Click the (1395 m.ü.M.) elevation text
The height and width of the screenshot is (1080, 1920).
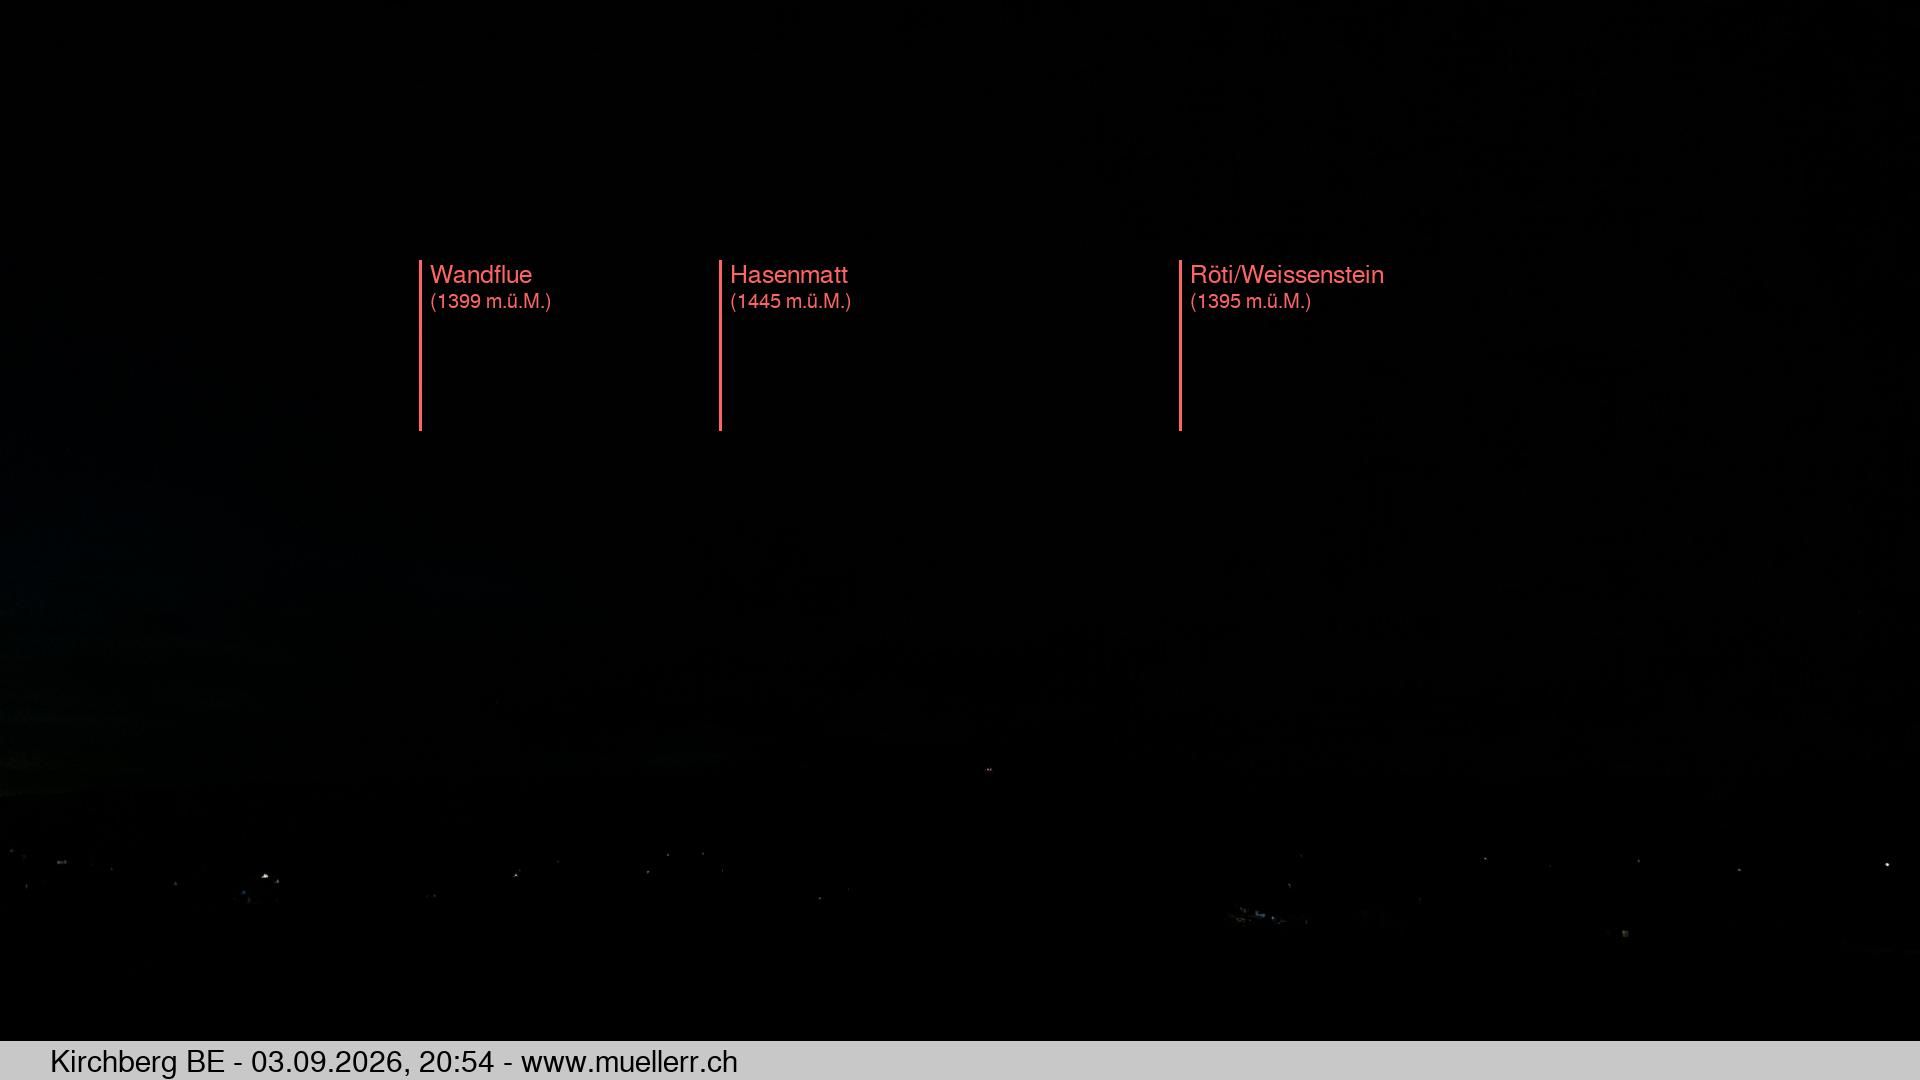(1251, 301)
